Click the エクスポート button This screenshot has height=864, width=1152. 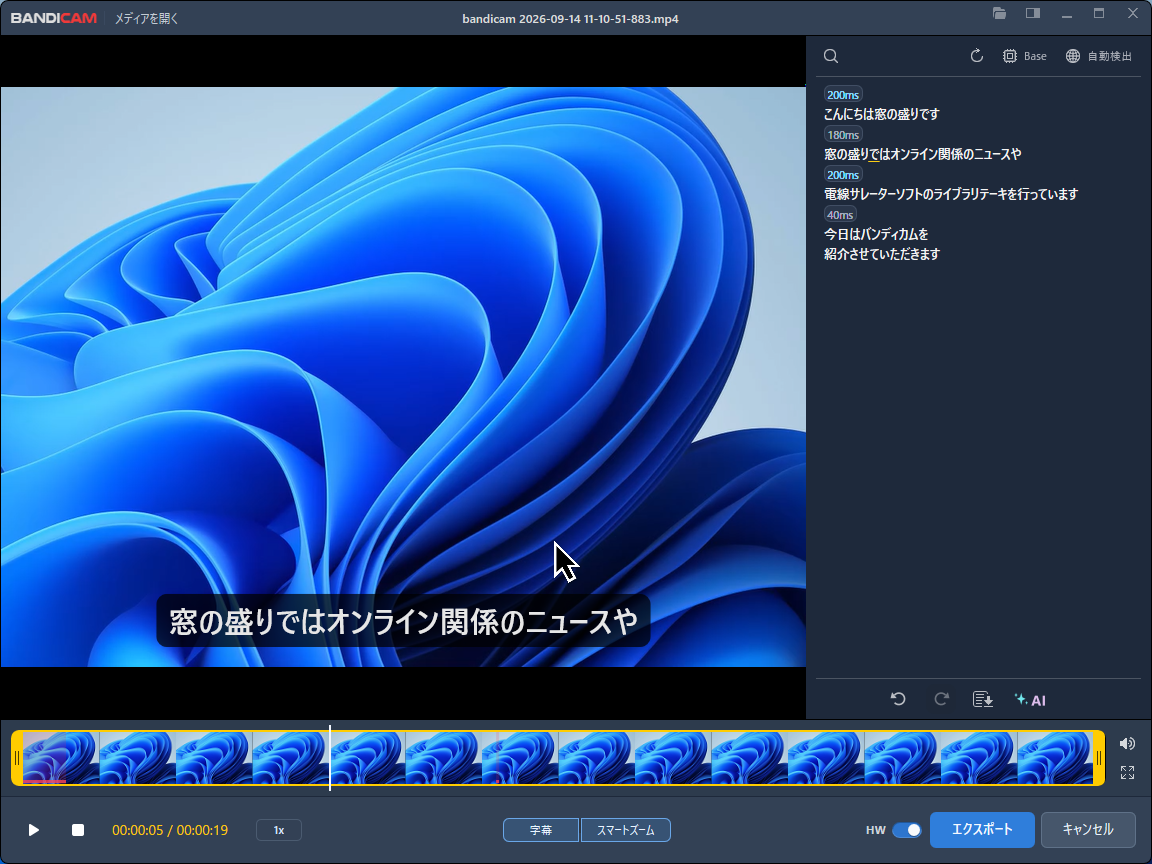pos(982,829)
